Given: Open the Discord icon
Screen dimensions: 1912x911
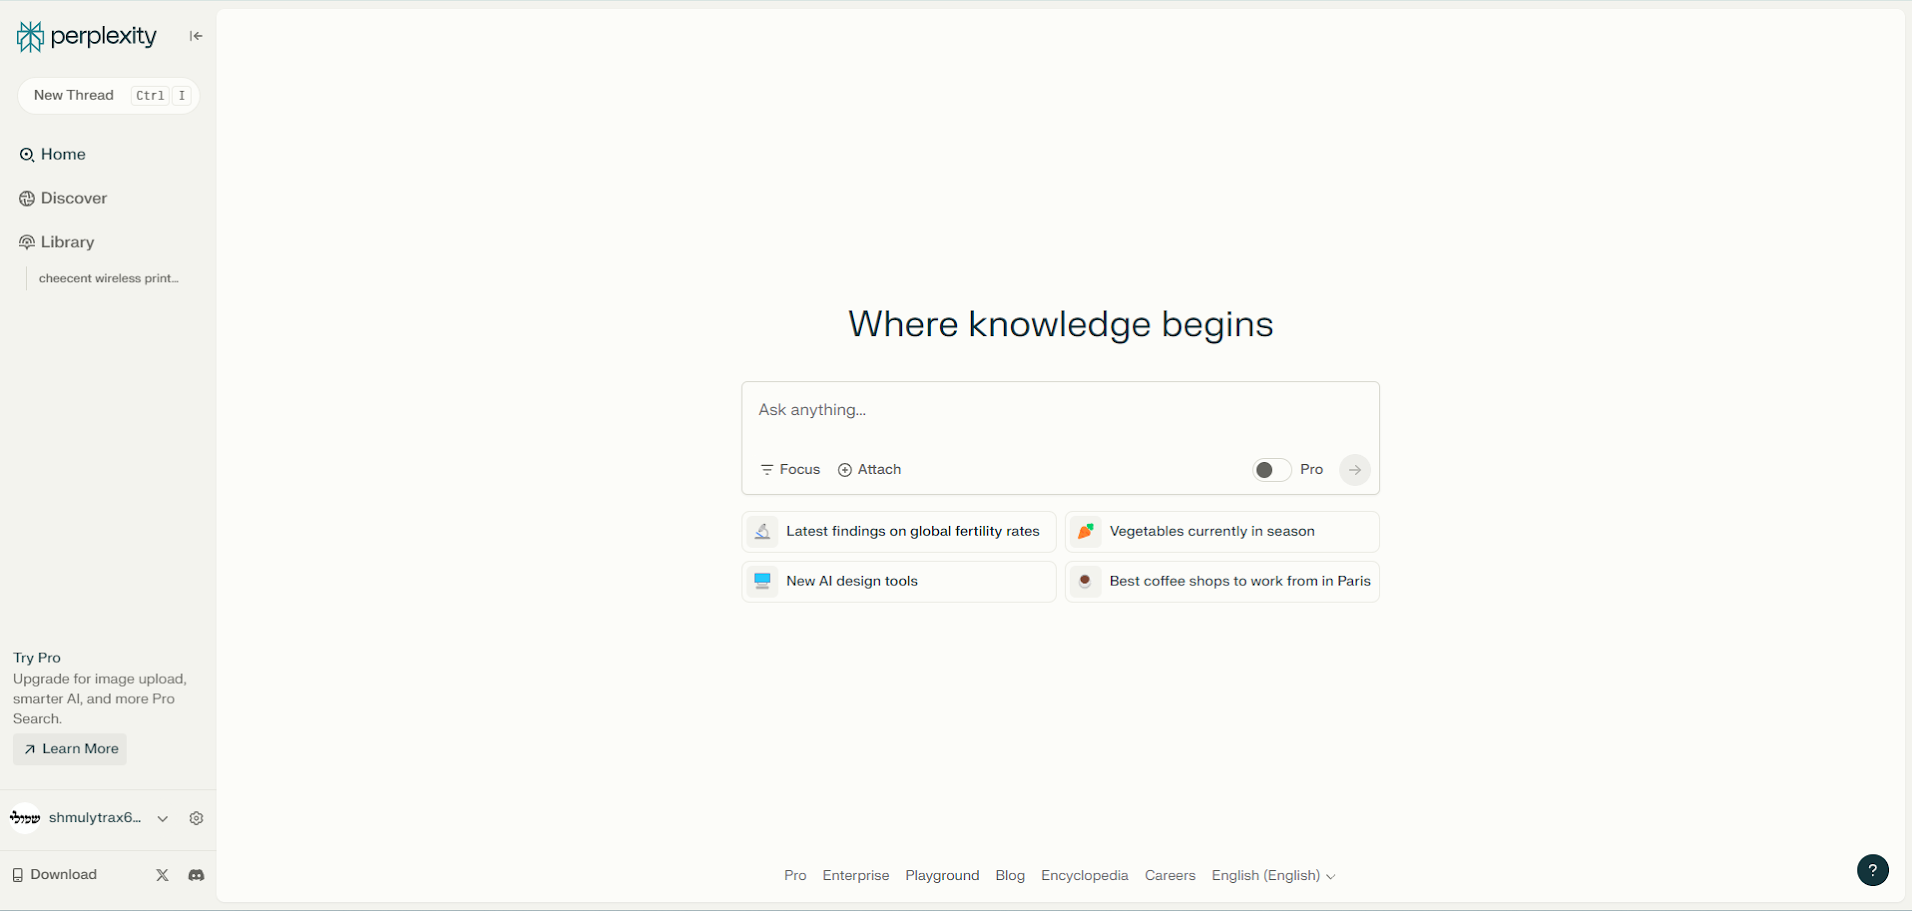Looking at the screenshot, I should [196, 875].
